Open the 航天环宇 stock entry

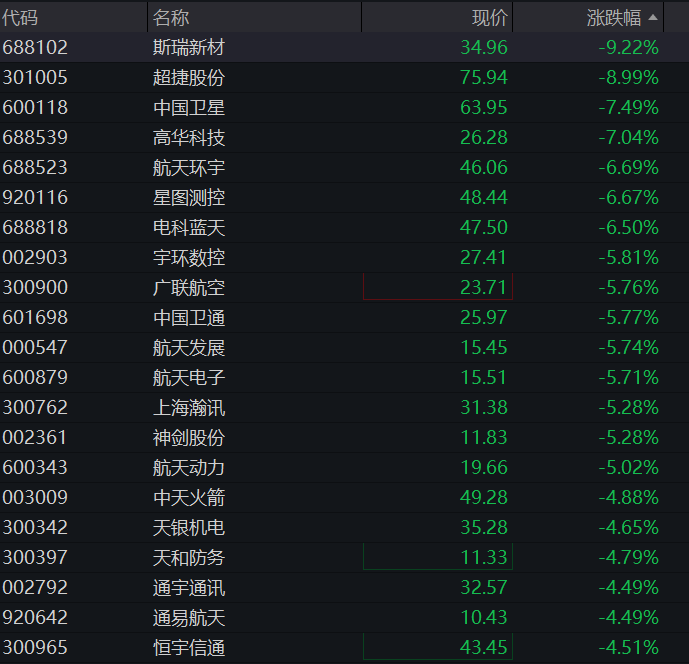coord(189,167)
